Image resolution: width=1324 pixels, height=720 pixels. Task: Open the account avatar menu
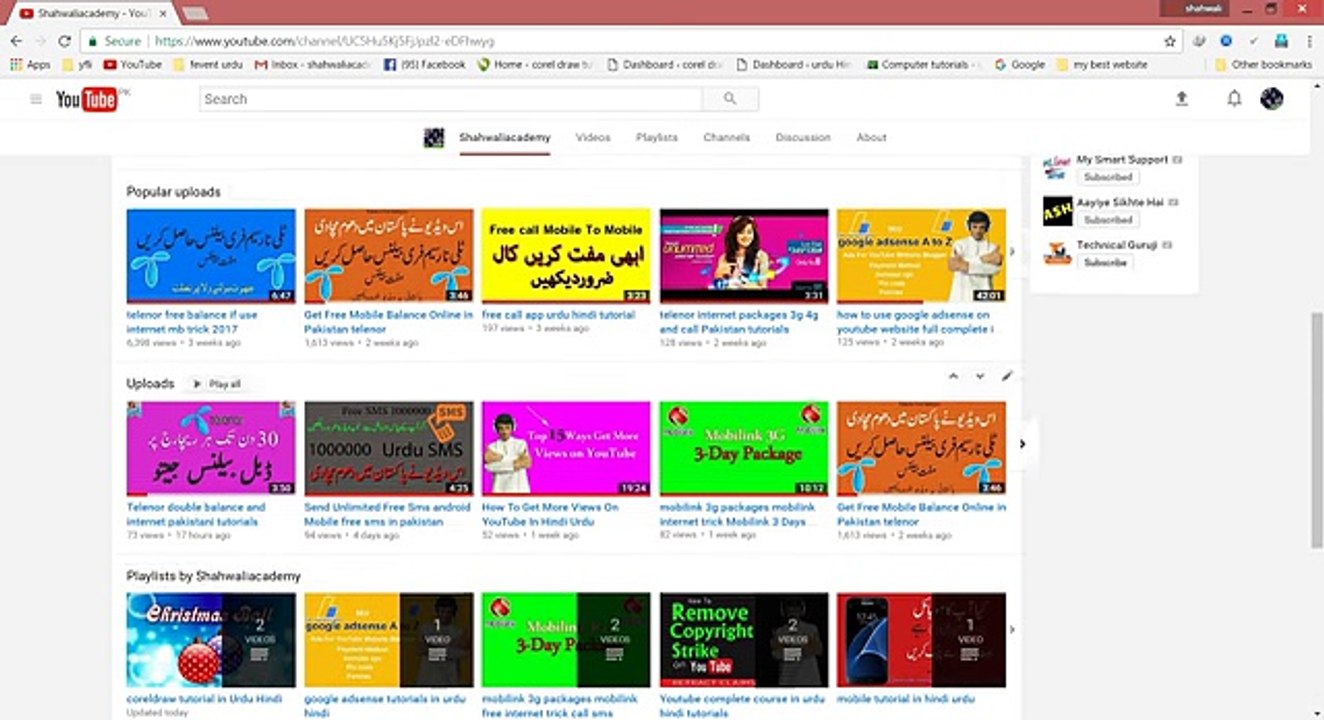[1272, 99]
